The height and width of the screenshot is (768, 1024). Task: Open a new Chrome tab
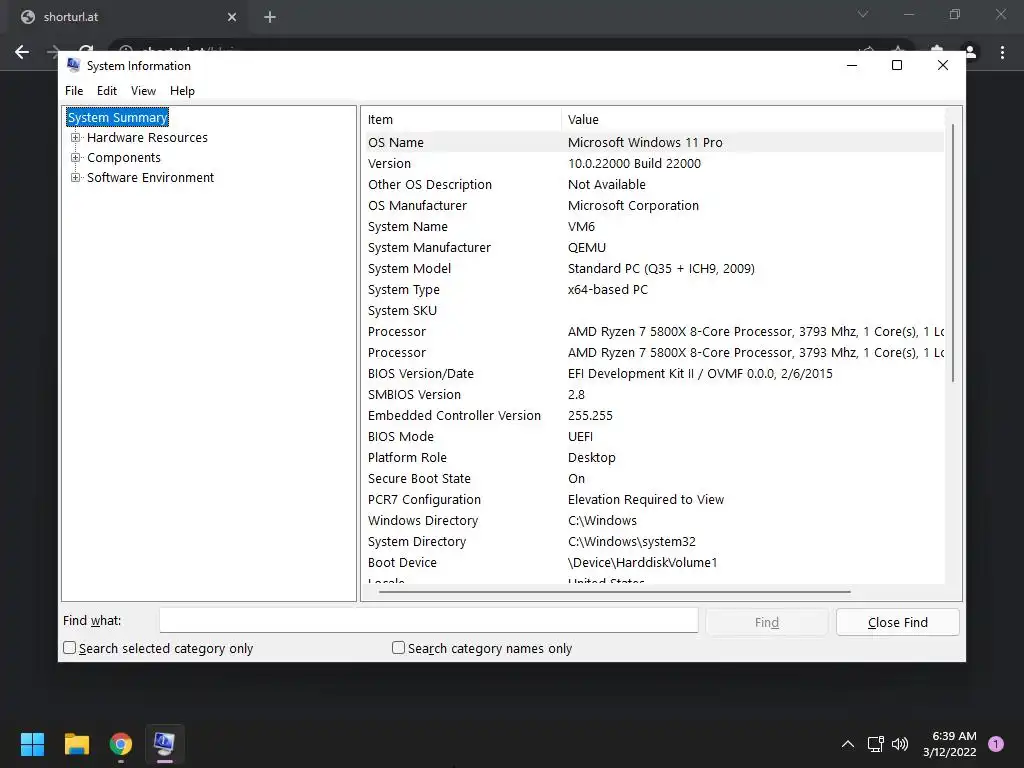[x=270, y=17]
